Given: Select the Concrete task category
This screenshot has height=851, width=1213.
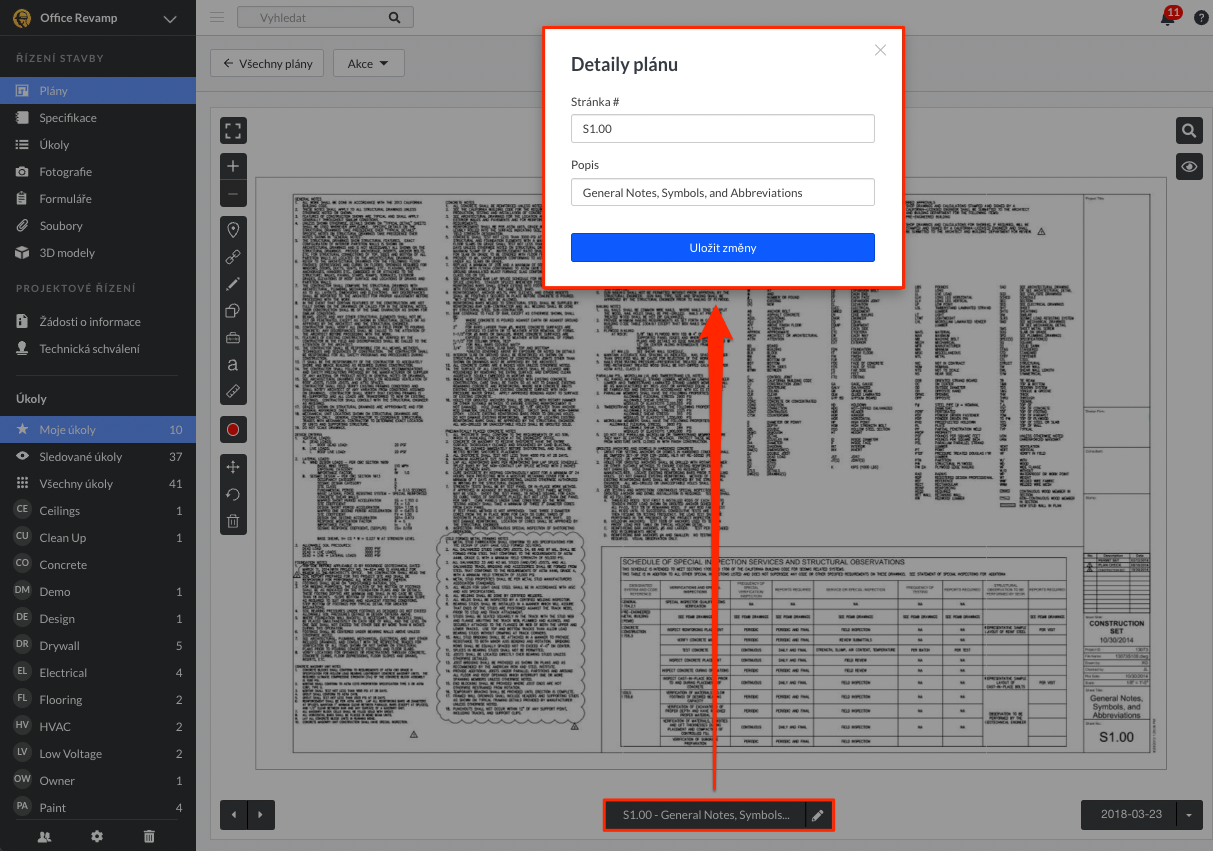Looking at the screenshot, I should [x=98, y=564].
